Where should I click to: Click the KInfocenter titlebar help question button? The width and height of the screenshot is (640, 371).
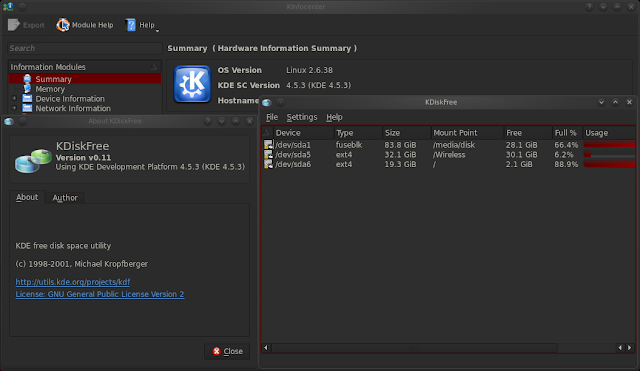tap(589, 7)
